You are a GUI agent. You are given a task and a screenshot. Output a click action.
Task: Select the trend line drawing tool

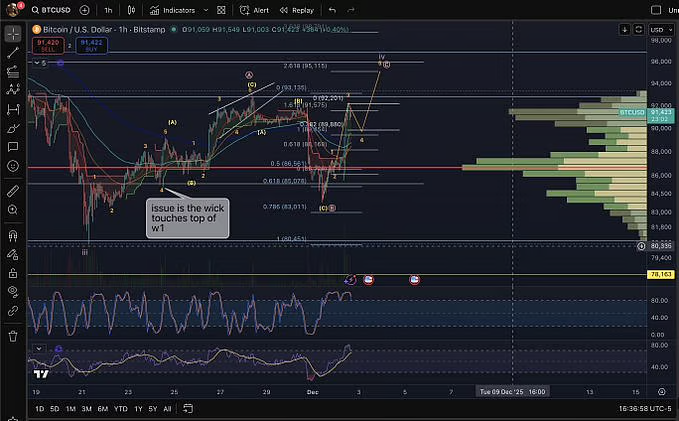pyautogui.click(x=12, y=52)
